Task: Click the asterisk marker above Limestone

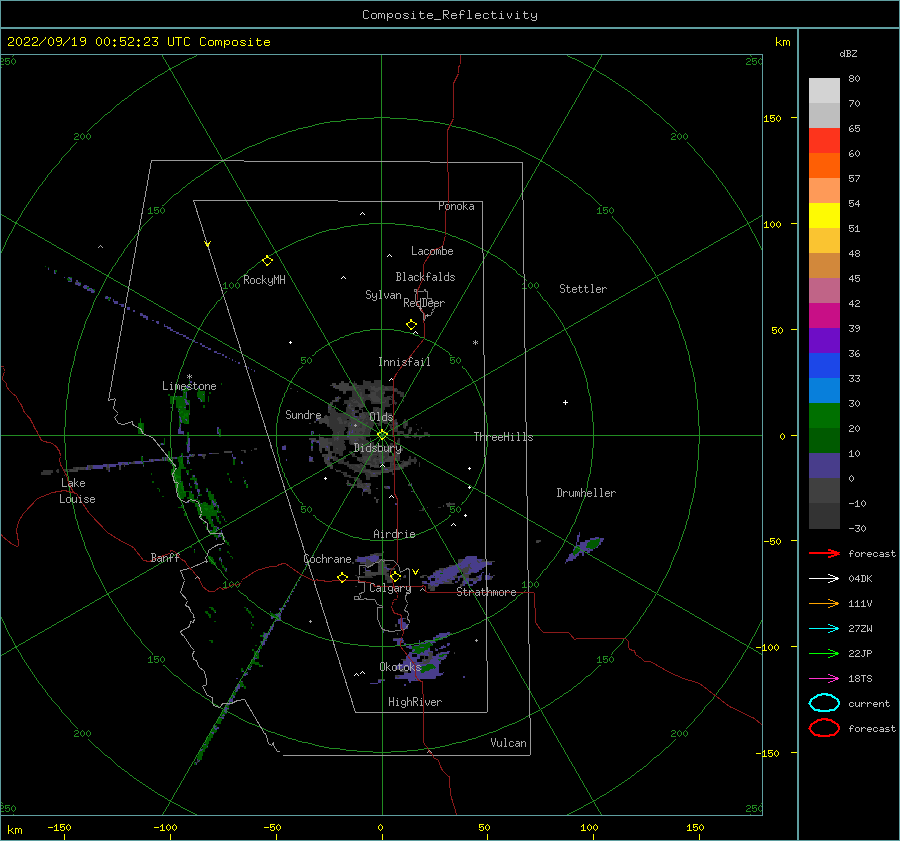Action: pyautogui.click(x=189, y=377)
